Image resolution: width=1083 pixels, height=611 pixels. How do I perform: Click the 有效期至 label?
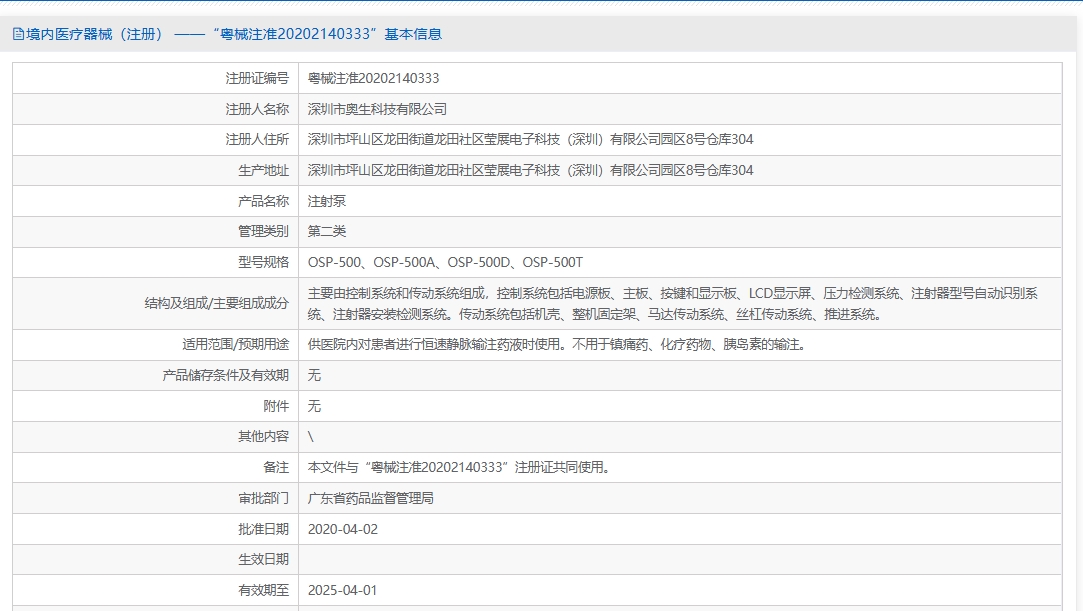coord(263,590)
